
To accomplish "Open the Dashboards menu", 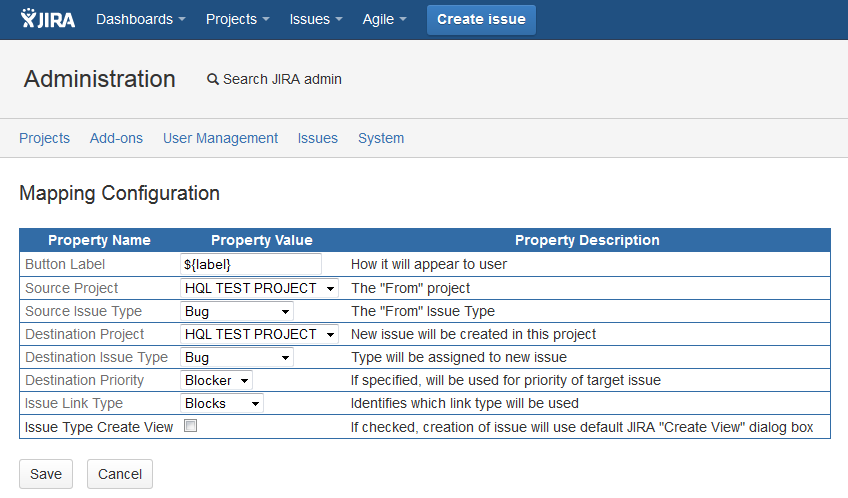I will [x=140, y=19].
